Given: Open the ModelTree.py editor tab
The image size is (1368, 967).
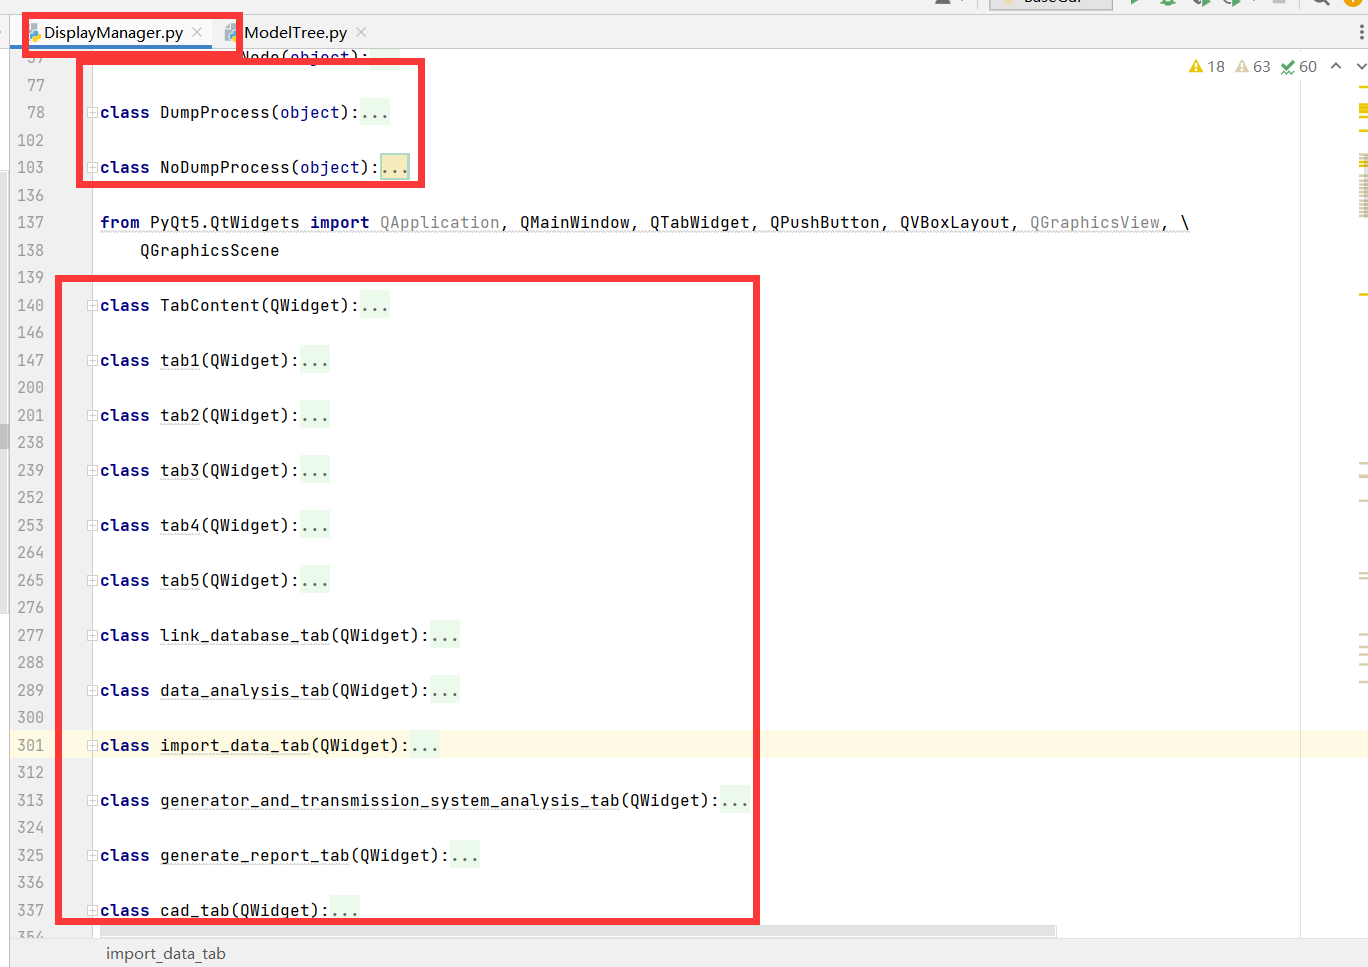Looking at the screenshot, I should pos(295,33).
